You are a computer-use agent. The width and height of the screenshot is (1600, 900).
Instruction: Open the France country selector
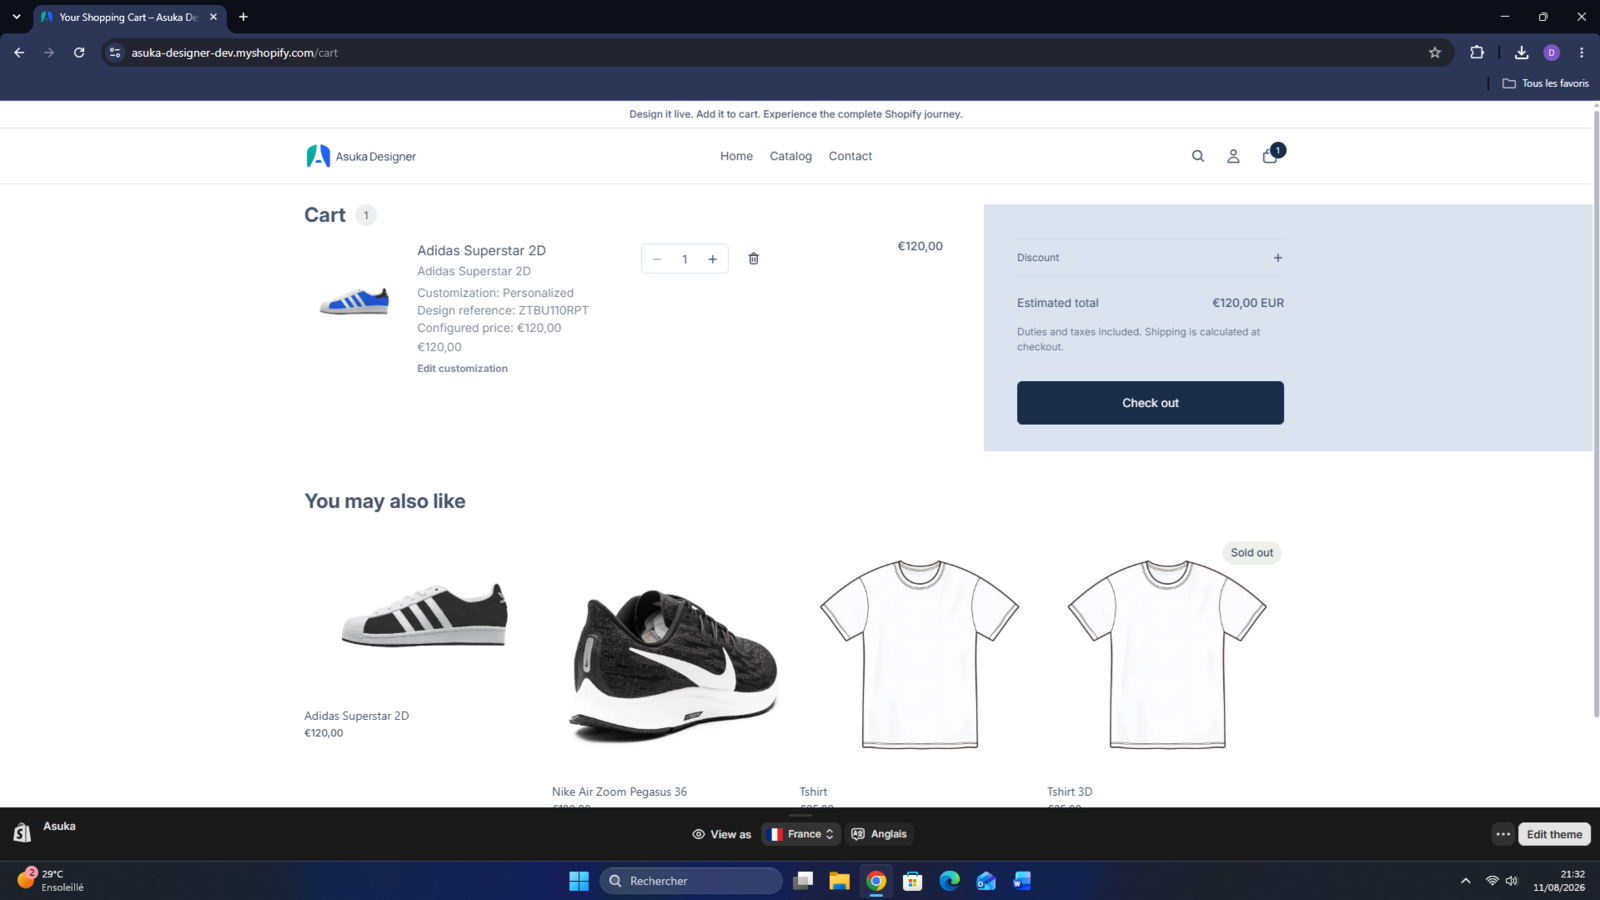coord(801,834)
